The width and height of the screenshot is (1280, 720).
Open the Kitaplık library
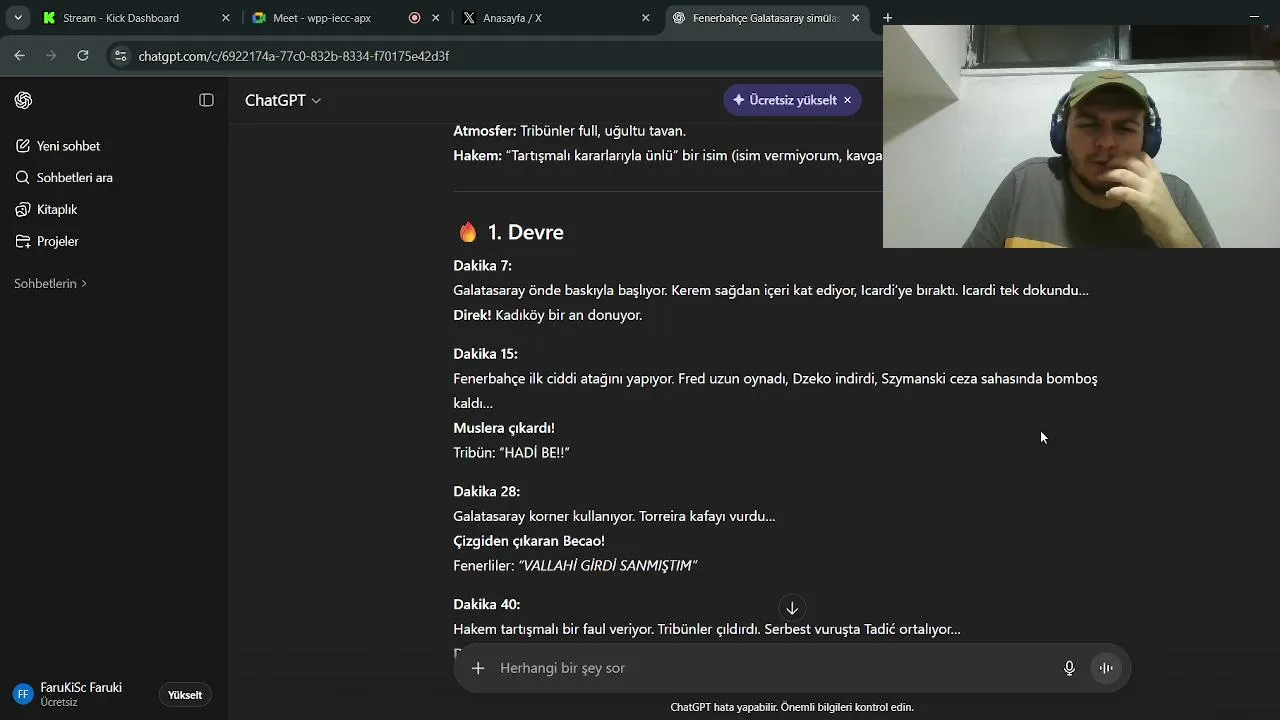click(x=57, y=210)
